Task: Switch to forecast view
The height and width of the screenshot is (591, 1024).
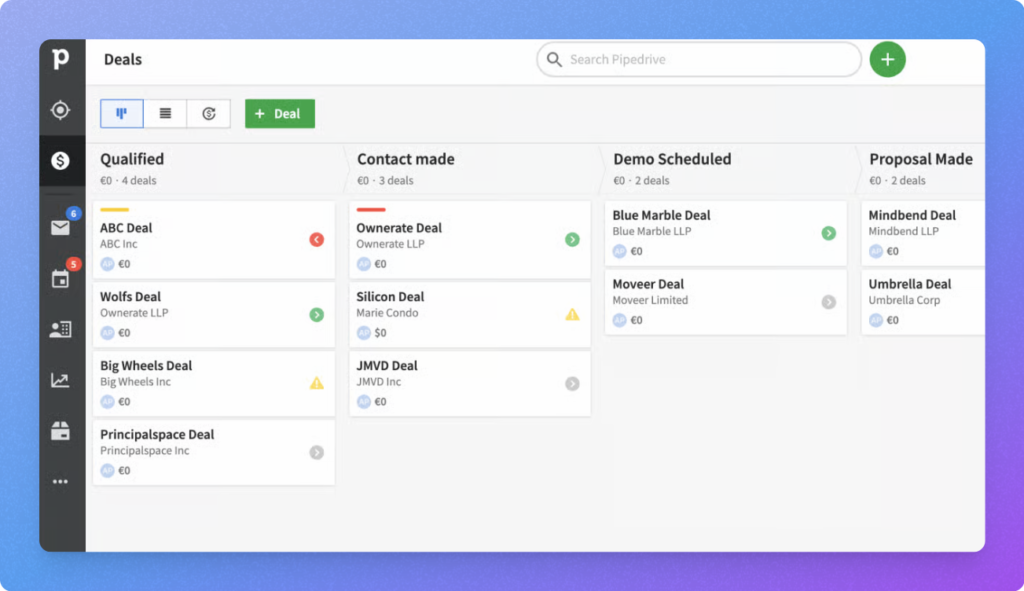Action: pos(208,114)
